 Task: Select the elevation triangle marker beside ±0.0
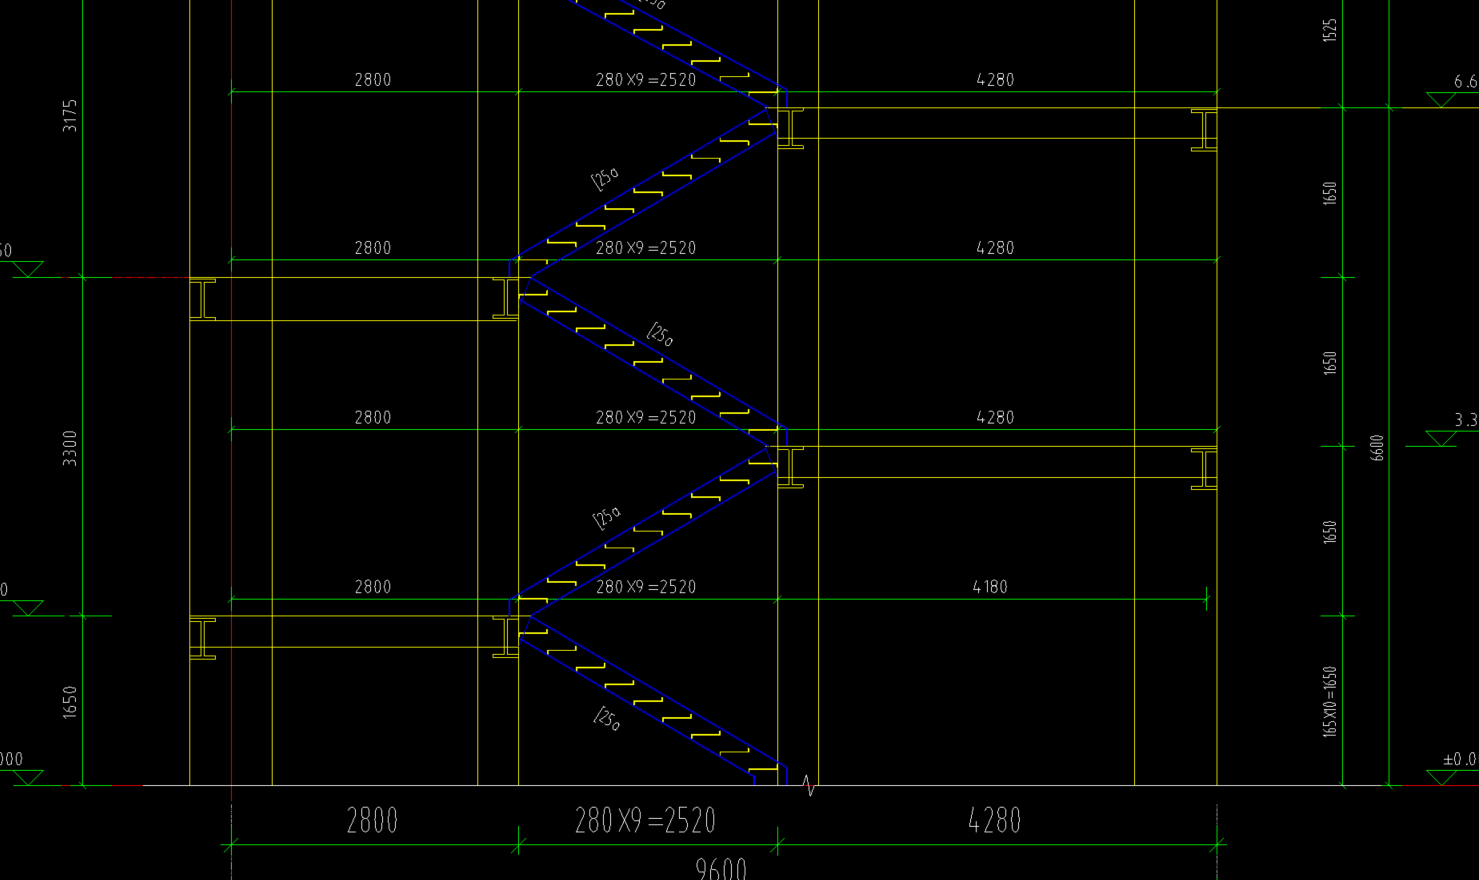1441,777
